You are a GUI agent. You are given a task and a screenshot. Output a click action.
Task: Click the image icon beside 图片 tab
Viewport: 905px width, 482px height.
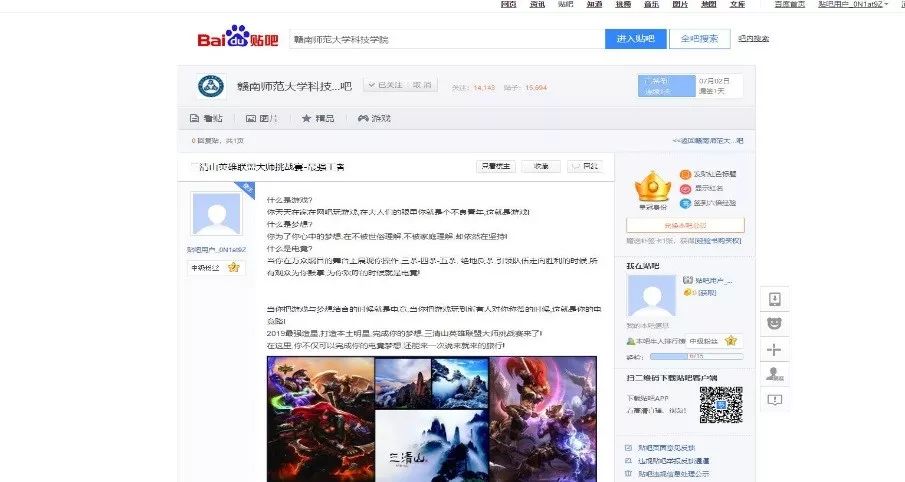[250, 118]
